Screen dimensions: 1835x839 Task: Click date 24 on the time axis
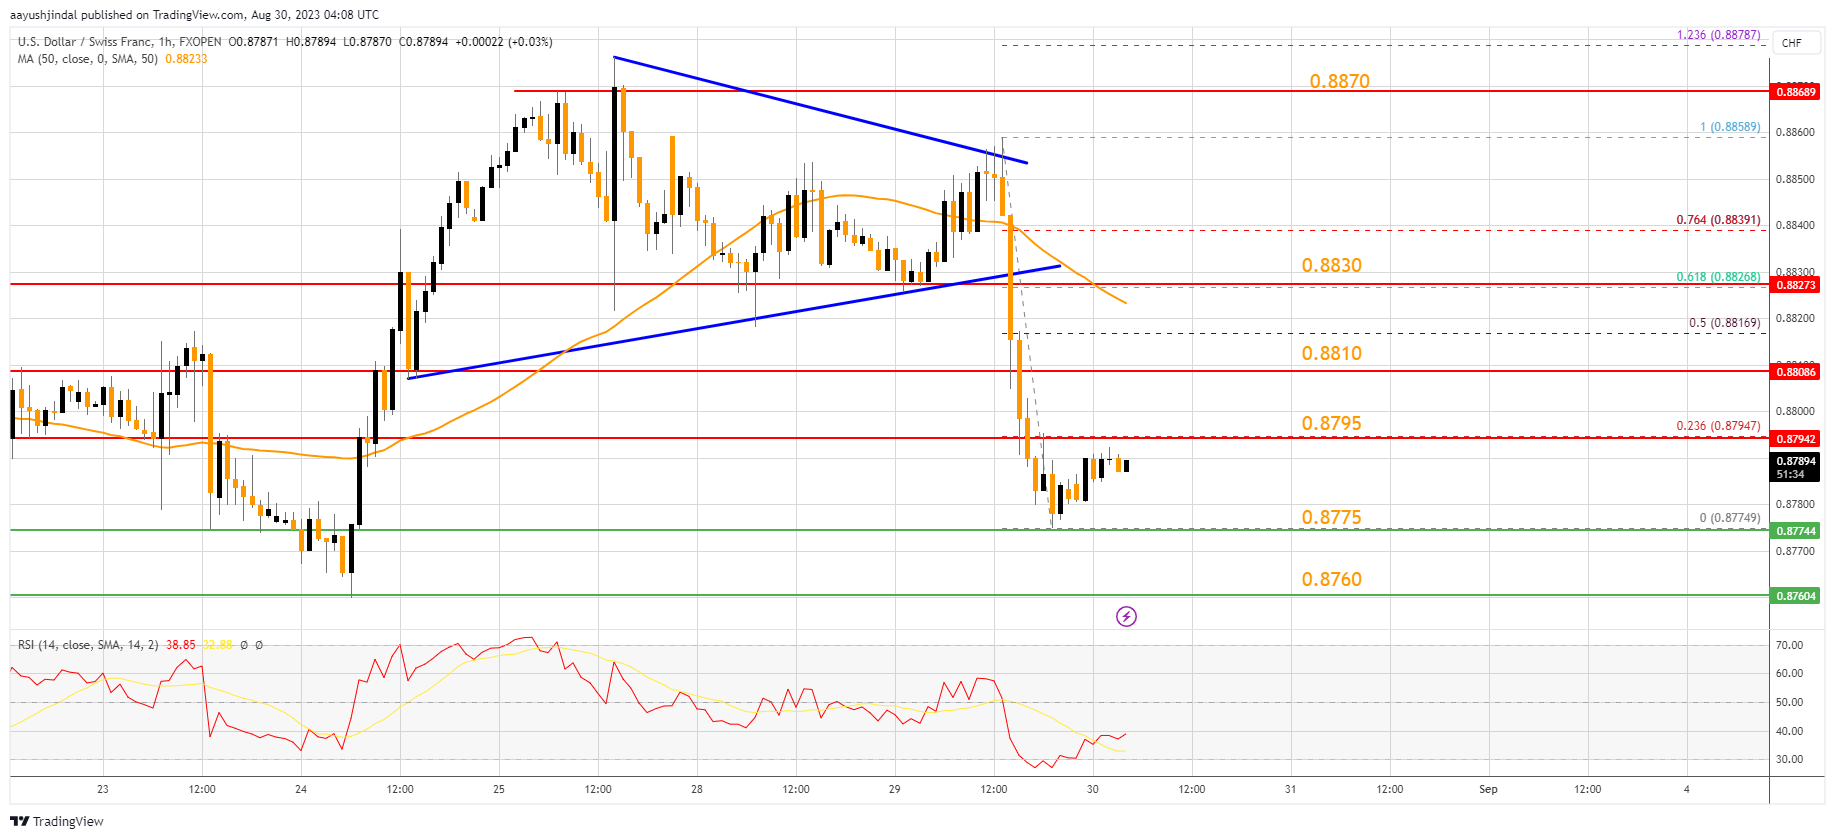point(301,789)
